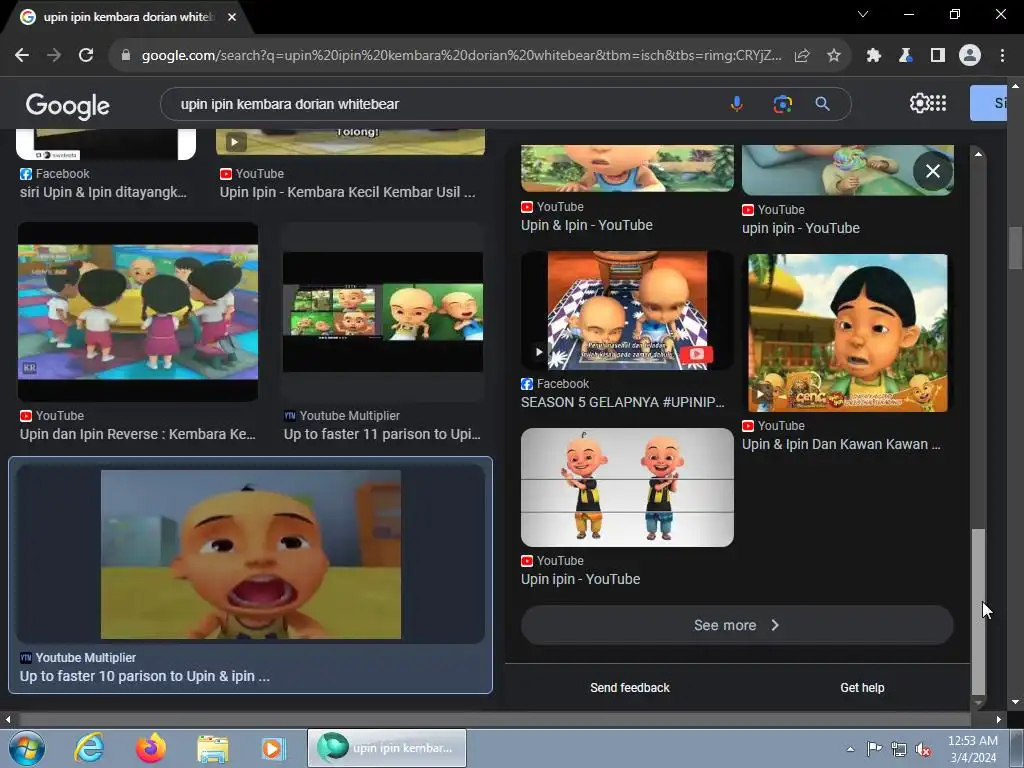Click the preview panel scroll-up arrow
Image resolution: width=1024 pixels, height=768 pixels.
click(978, 154)
